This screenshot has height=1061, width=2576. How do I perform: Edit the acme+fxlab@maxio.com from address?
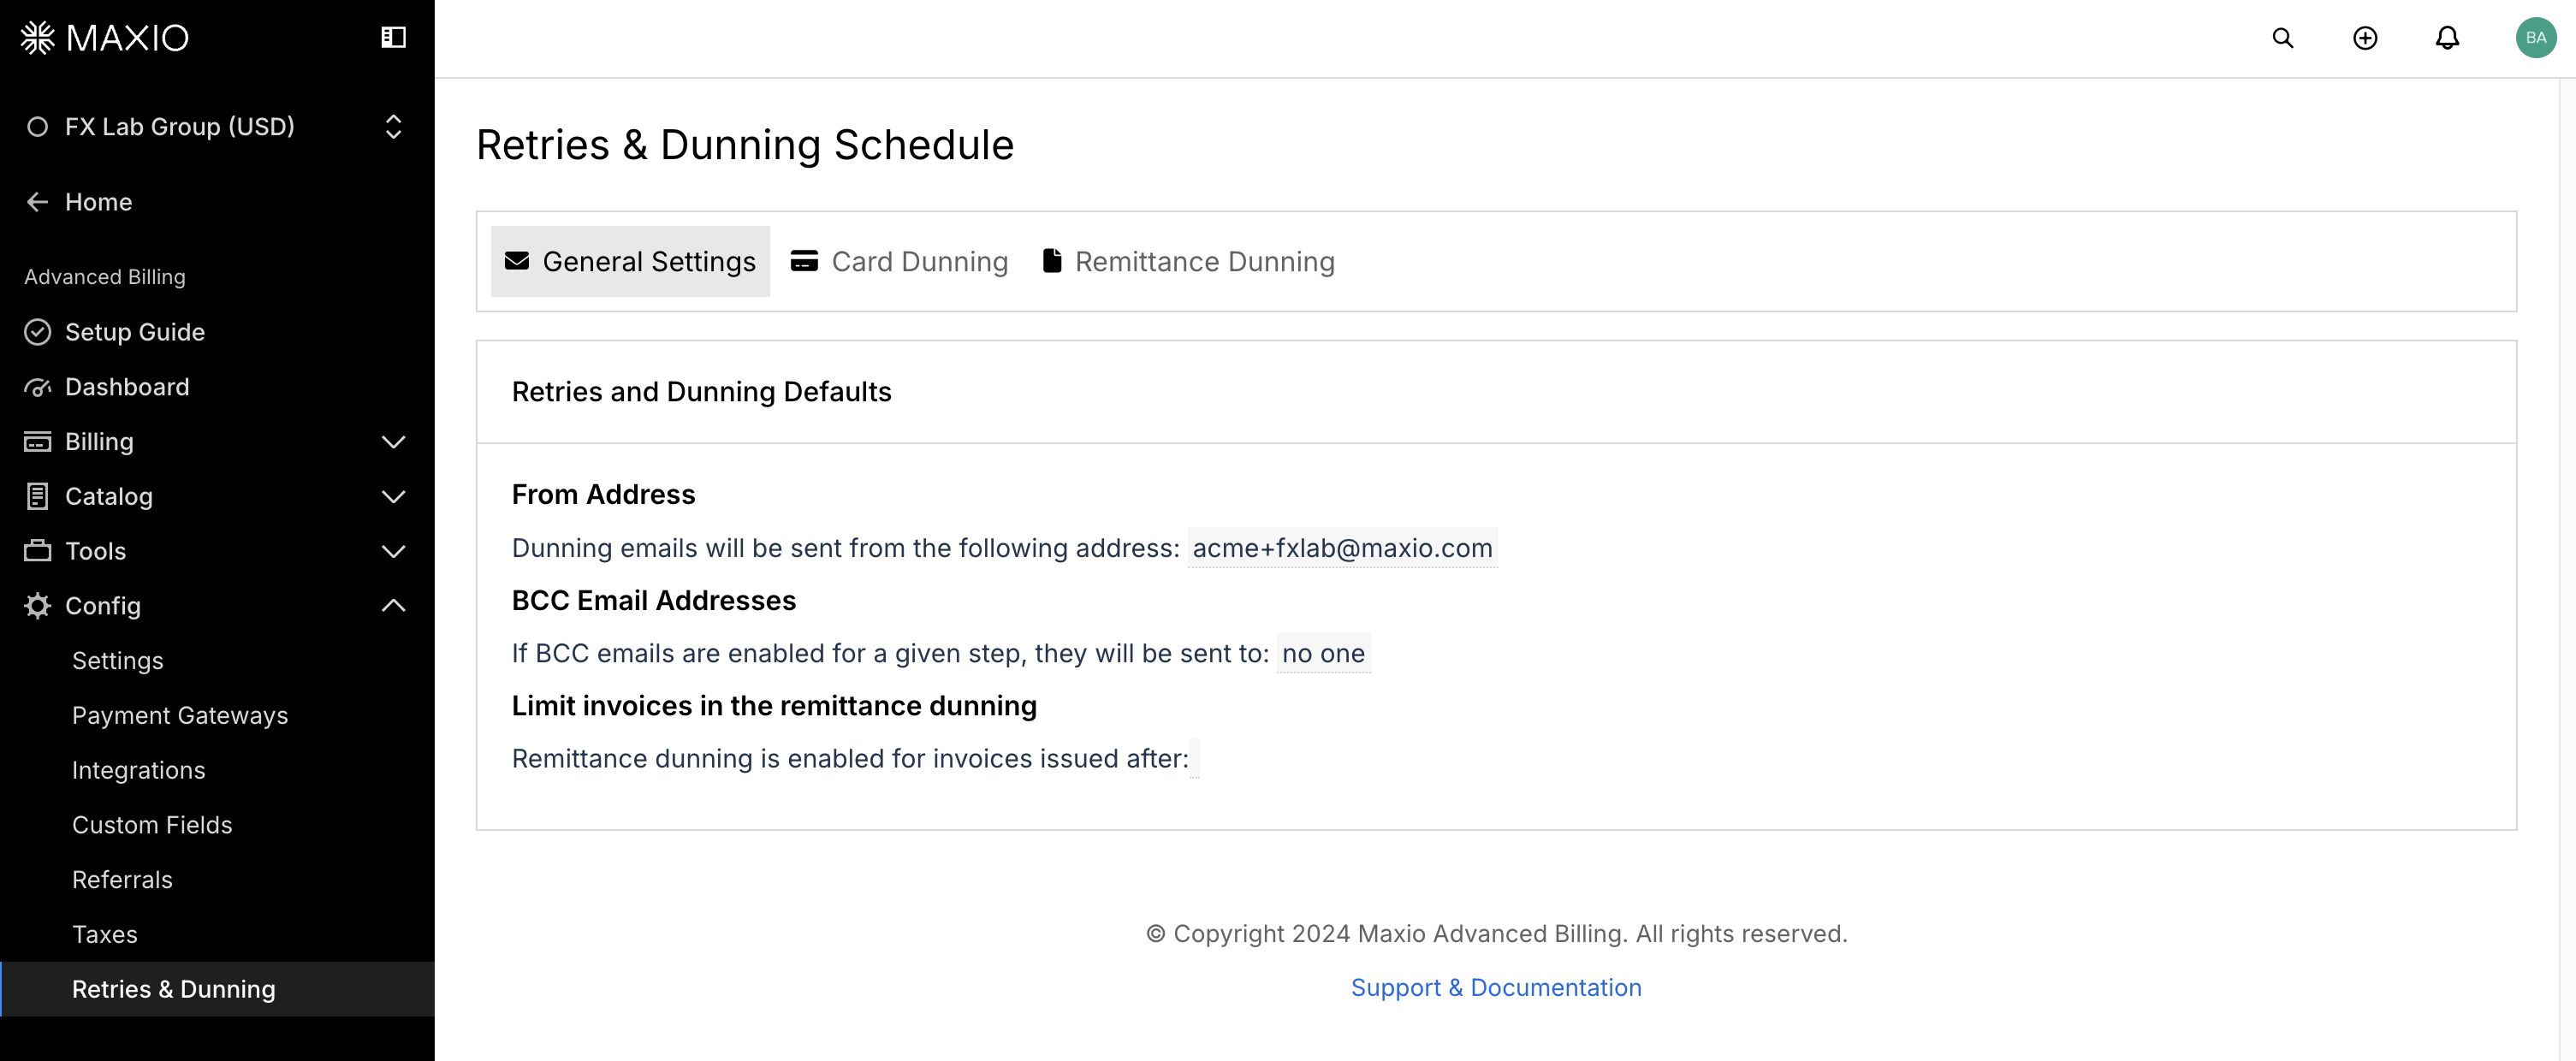(1341, 548)
